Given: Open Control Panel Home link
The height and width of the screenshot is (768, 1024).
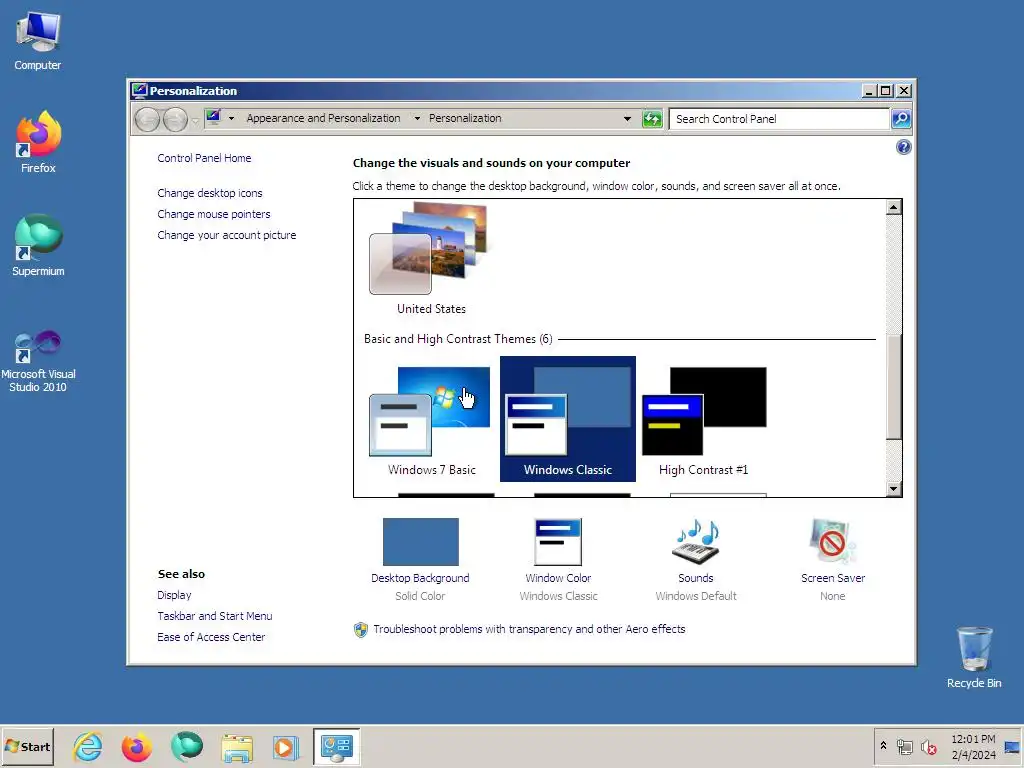Looking at the screenshot, I should [204, 158].
